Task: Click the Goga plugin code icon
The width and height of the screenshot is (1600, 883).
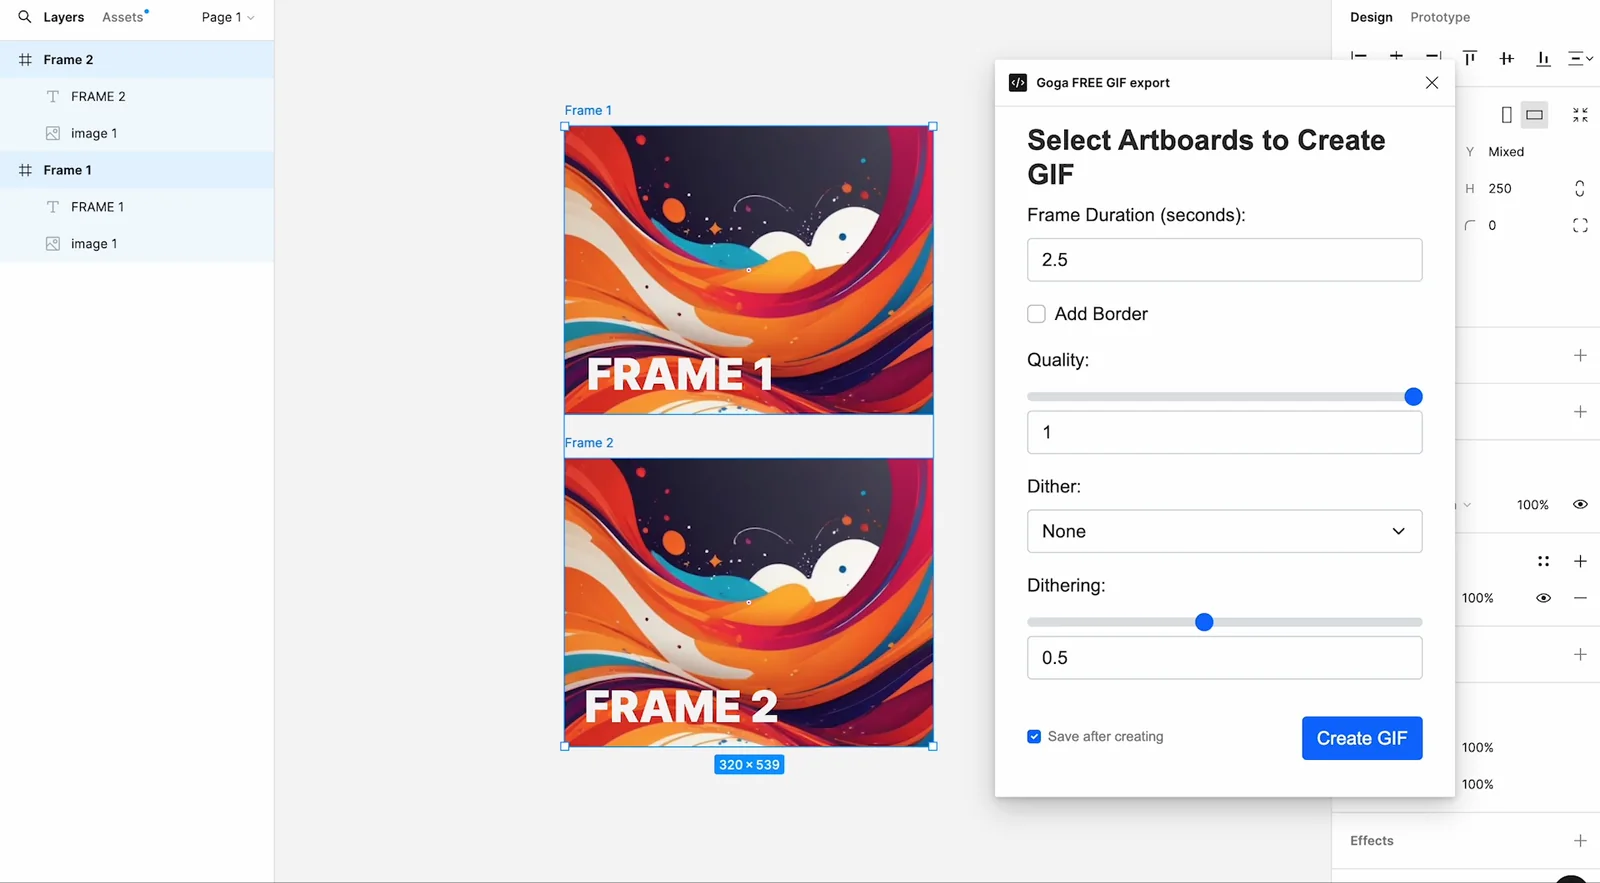Action: tap(1018, 83)
